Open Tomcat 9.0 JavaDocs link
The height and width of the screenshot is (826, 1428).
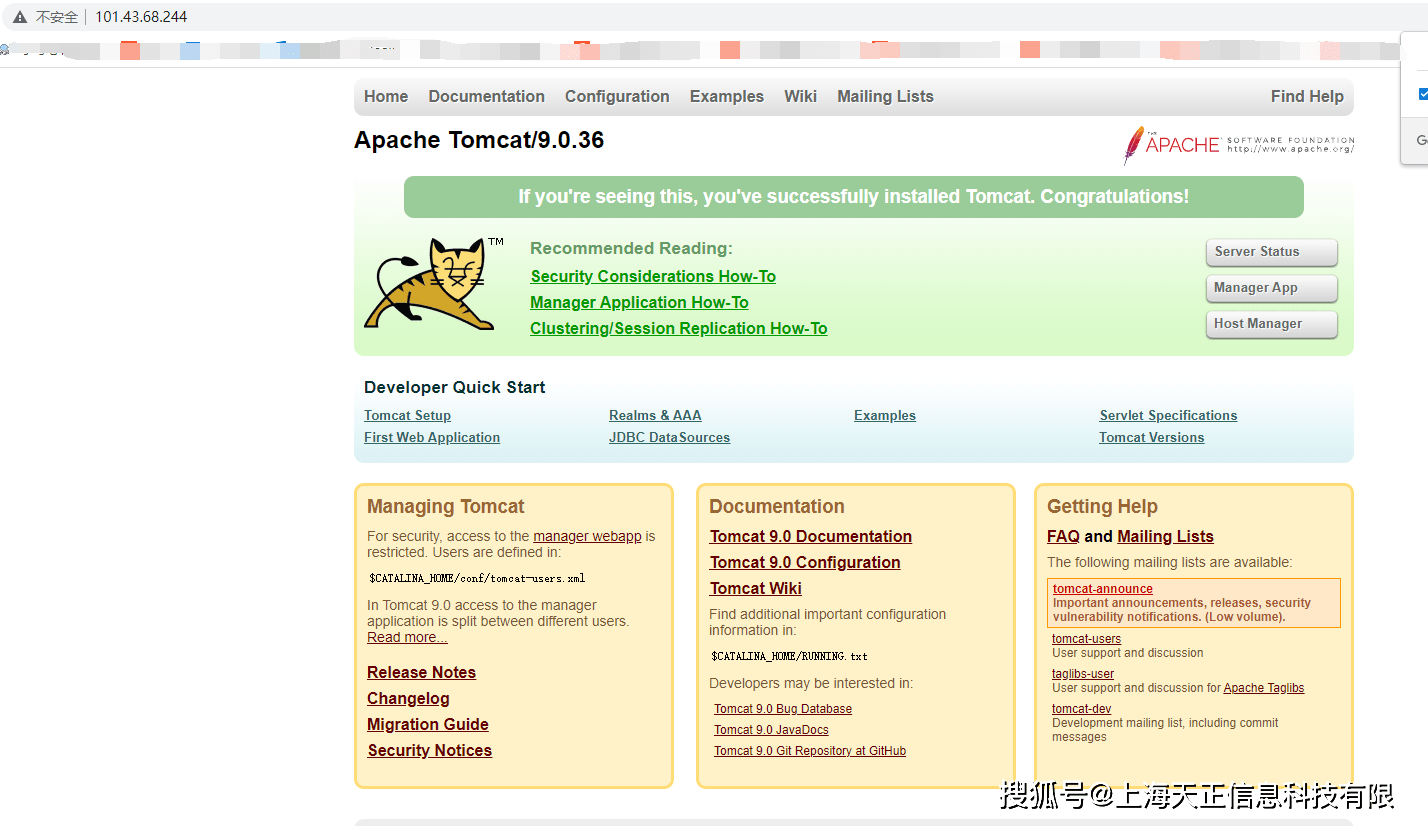(771, 730)
